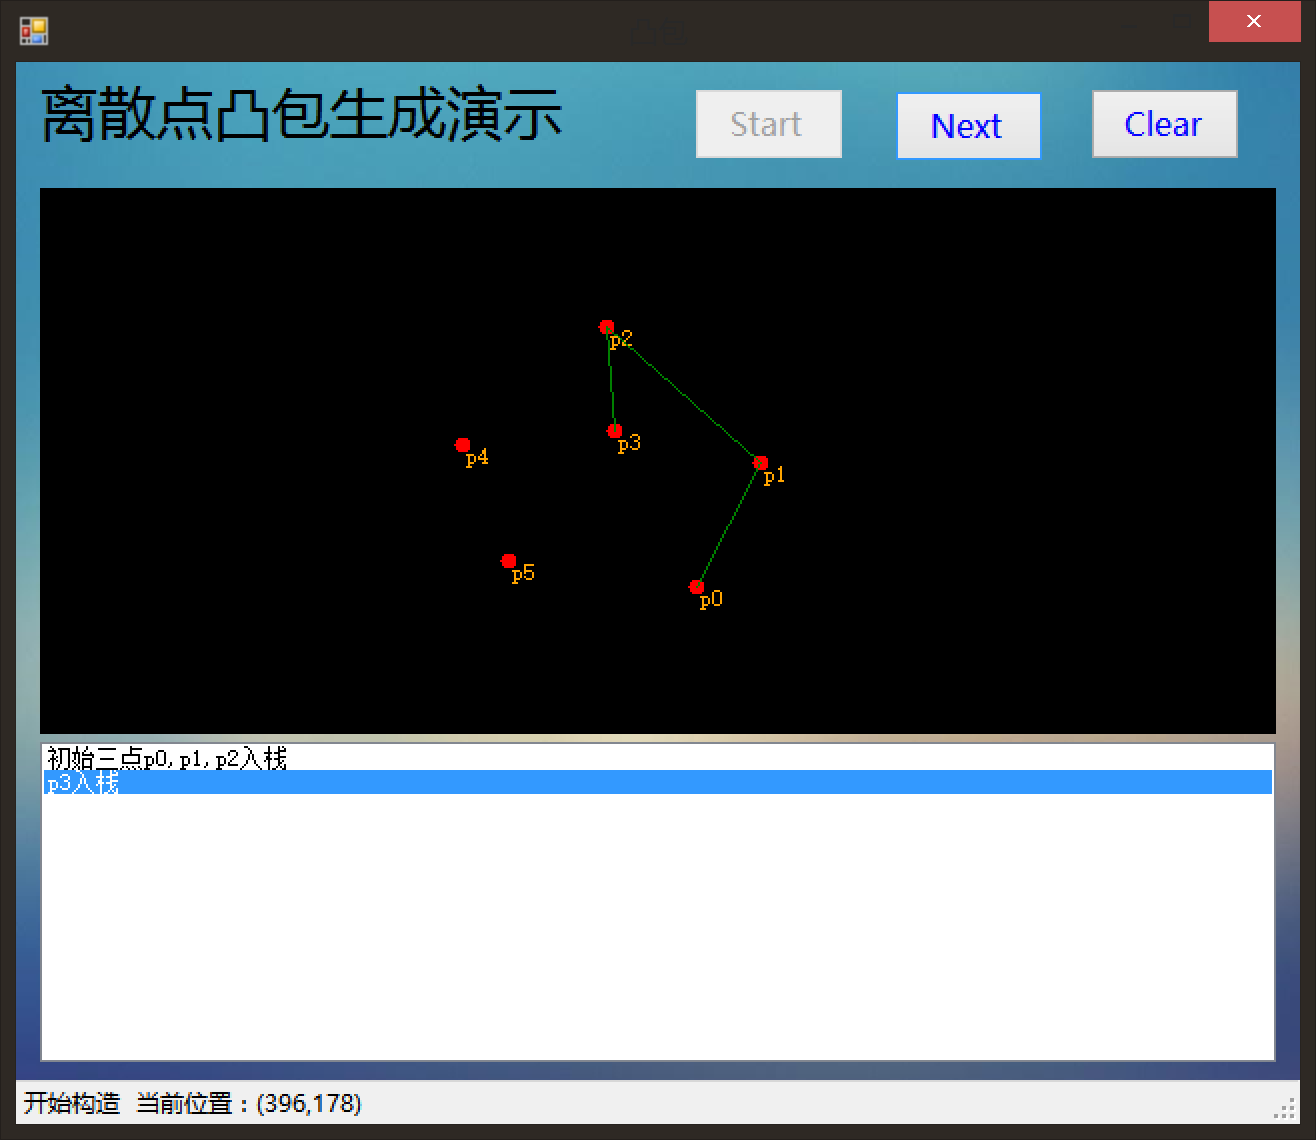Click the red point labeled p3
This screenshot has height=1140, width=1316.
pos(614,431)
